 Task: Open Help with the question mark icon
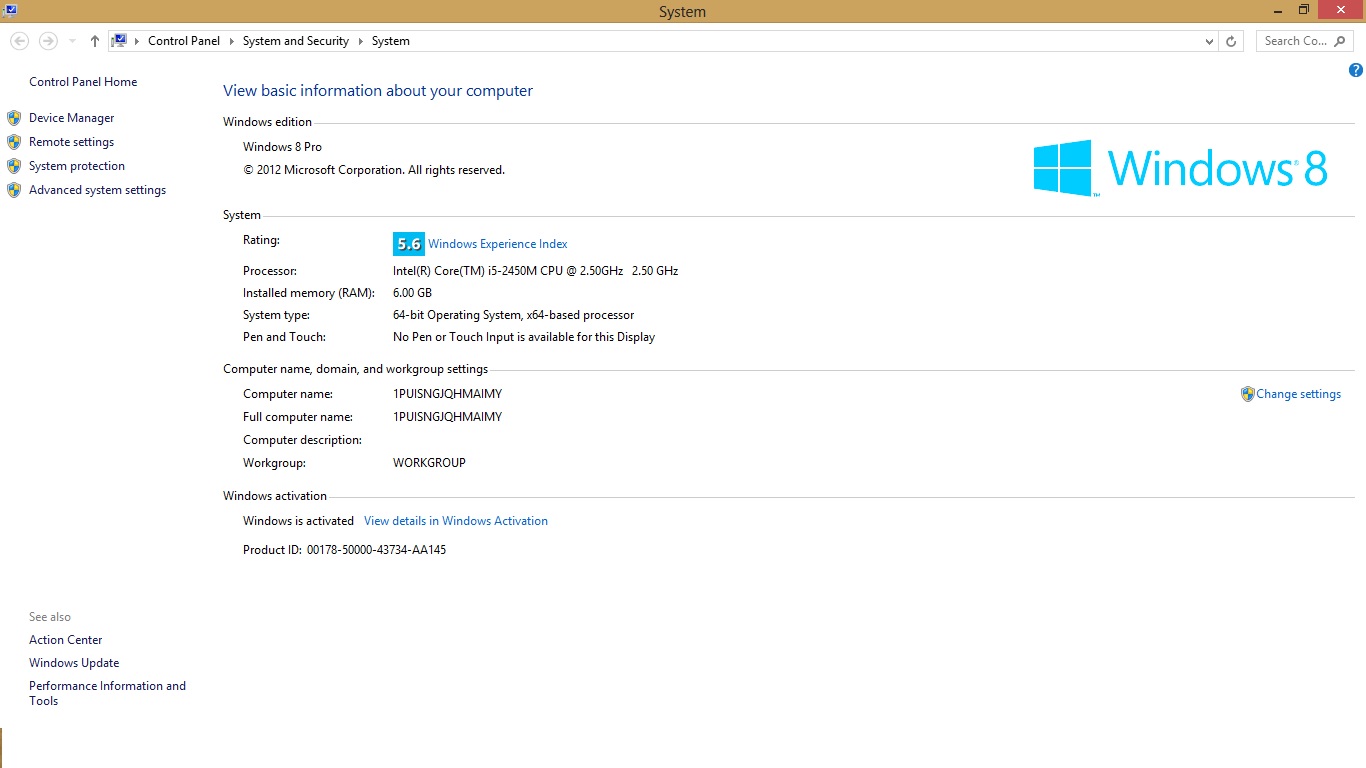tap(1356, 70)
